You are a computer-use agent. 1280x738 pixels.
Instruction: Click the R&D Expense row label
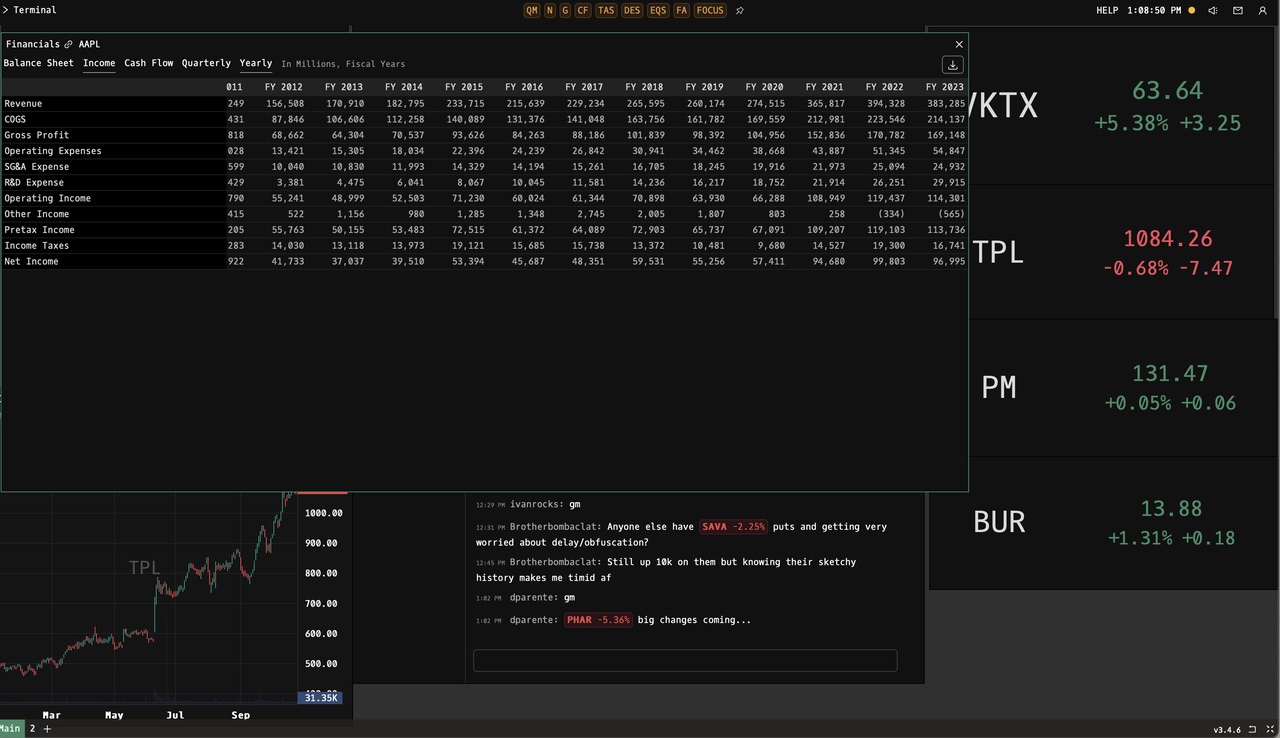(x=33, y=182)
